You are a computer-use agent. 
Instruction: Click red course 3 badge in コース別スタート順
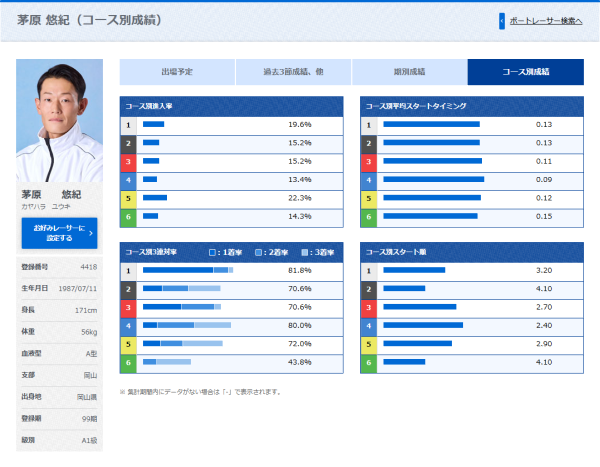(x=368, y=307)
